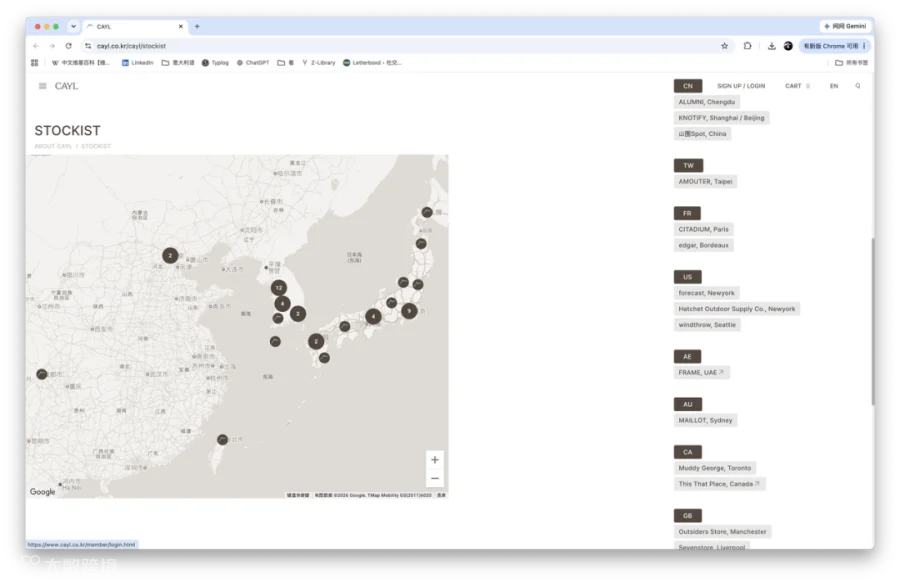Click the new Chrome version available button
The width and height of the screenshot is (900, 583).
coord(834,46)
